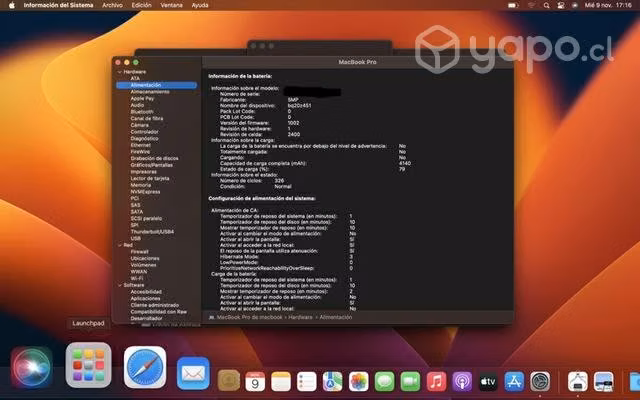Open Podcasts from the Dock
The height and width of the screenshot is (400, 640).
click(x=462, y=382)
